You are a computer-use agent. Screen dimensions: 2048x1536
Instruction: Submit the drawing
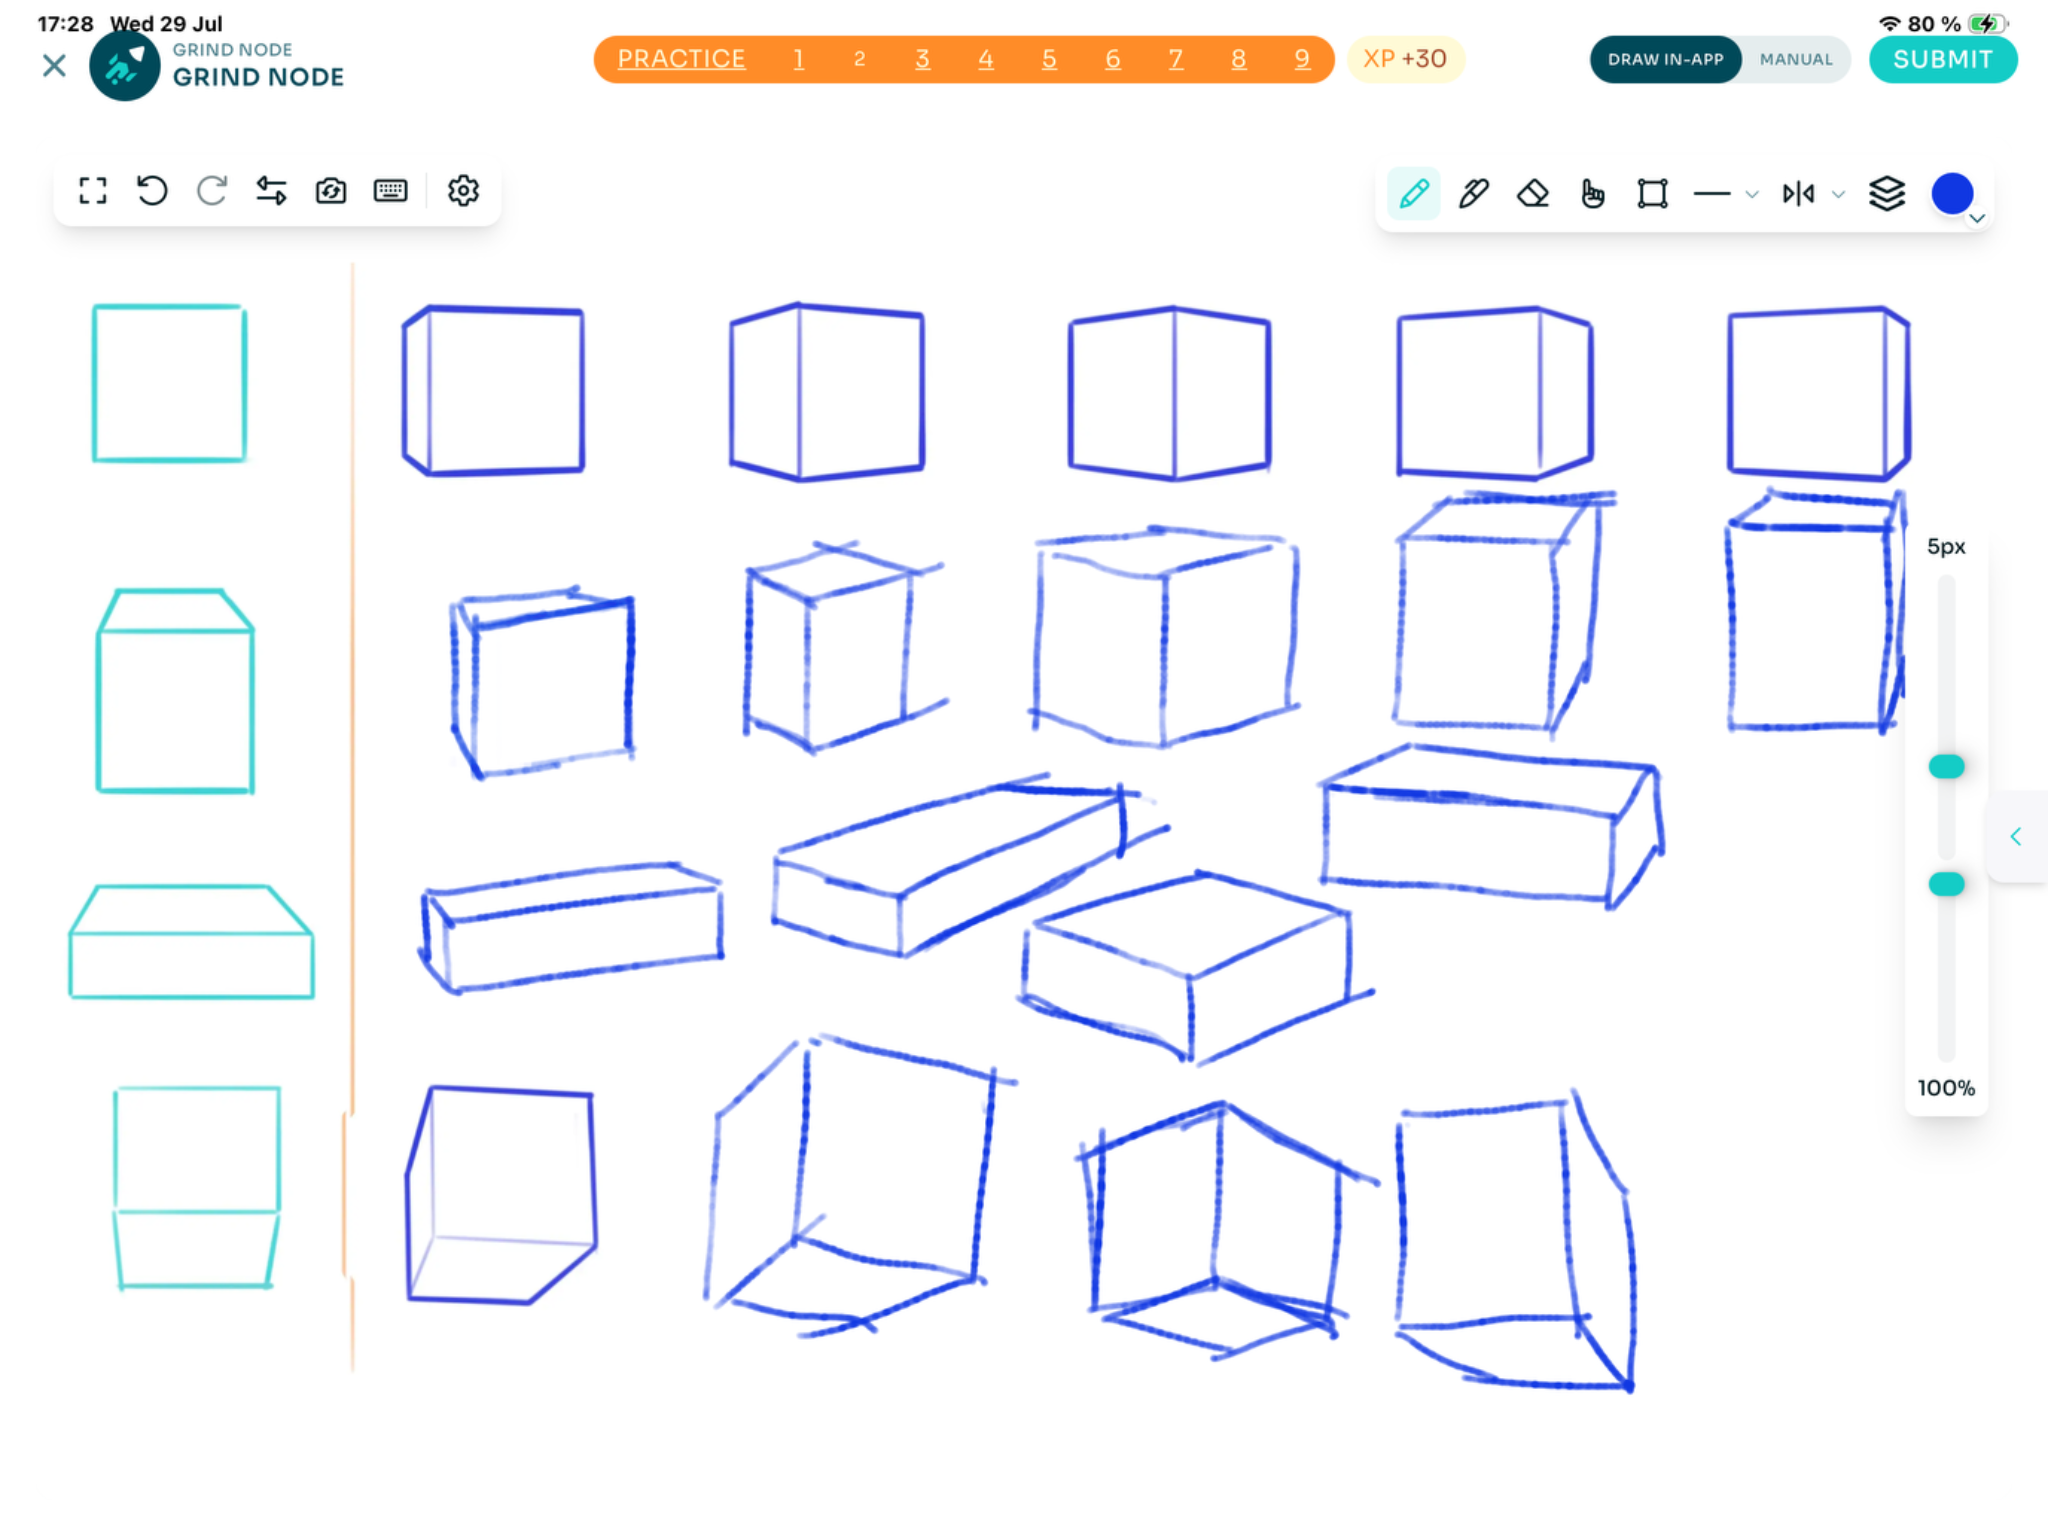point(1942,59)
